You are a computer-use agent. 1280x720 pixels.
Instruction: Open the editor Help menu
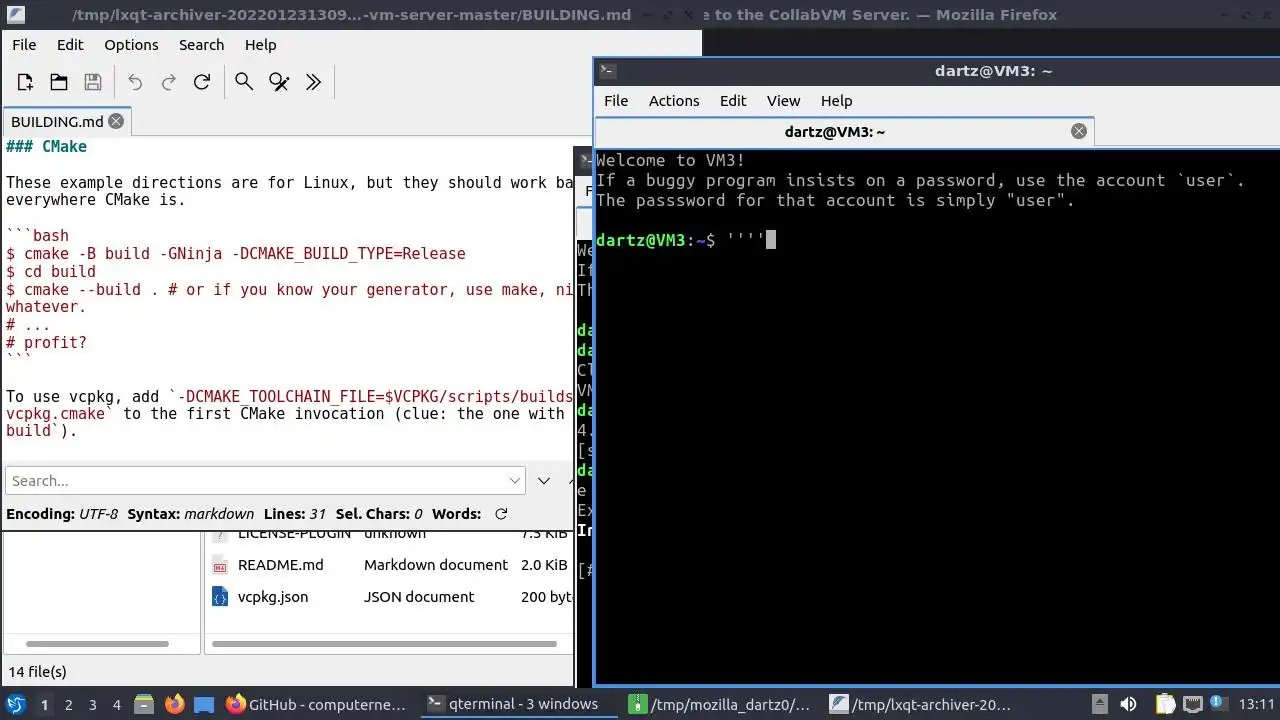click(260, 45)
